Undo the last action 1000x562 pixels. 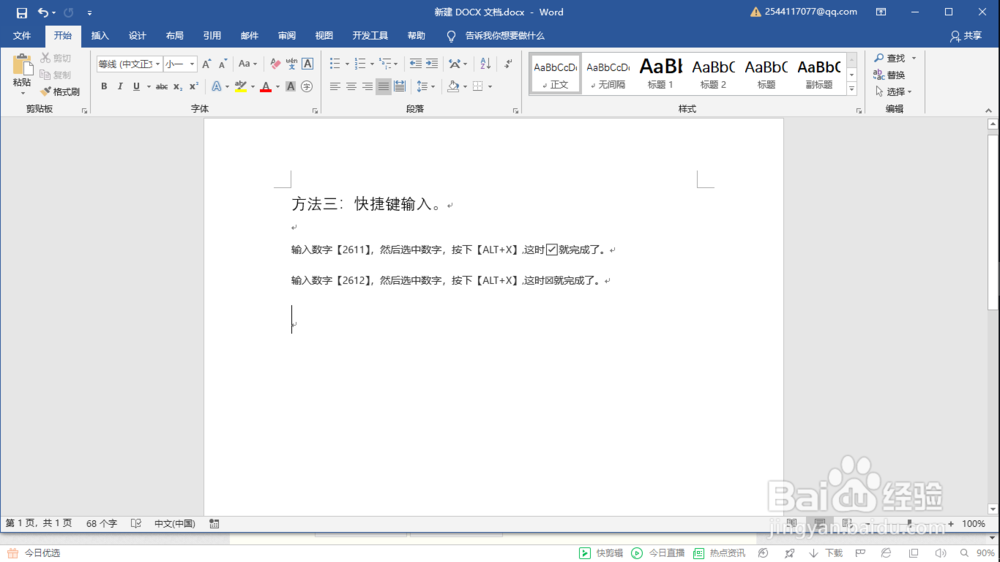click(43, 12)
